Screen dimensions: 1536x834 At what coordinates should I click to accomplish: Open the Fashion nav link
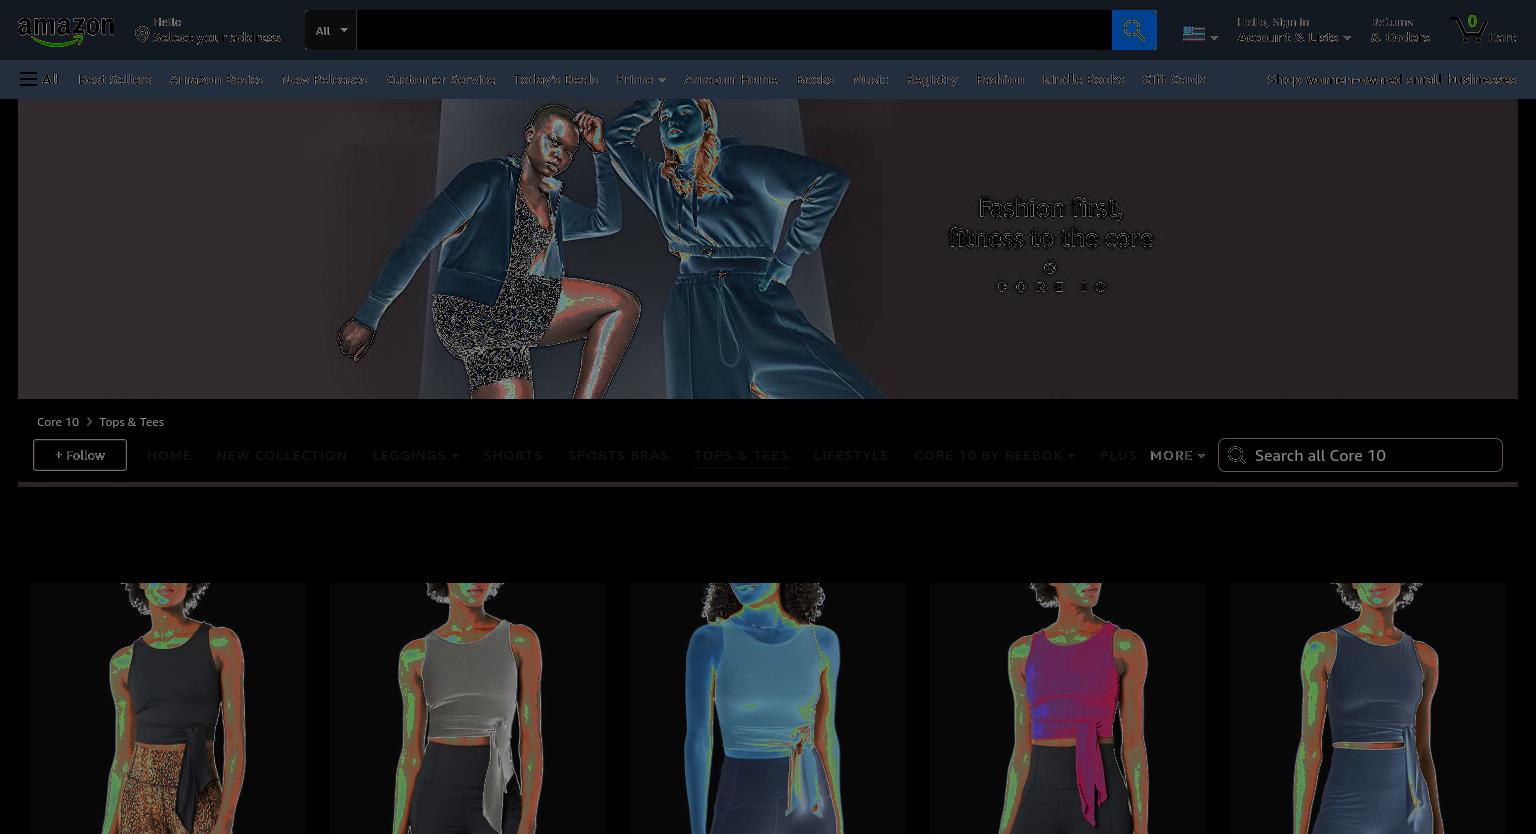pos(1000,79)
